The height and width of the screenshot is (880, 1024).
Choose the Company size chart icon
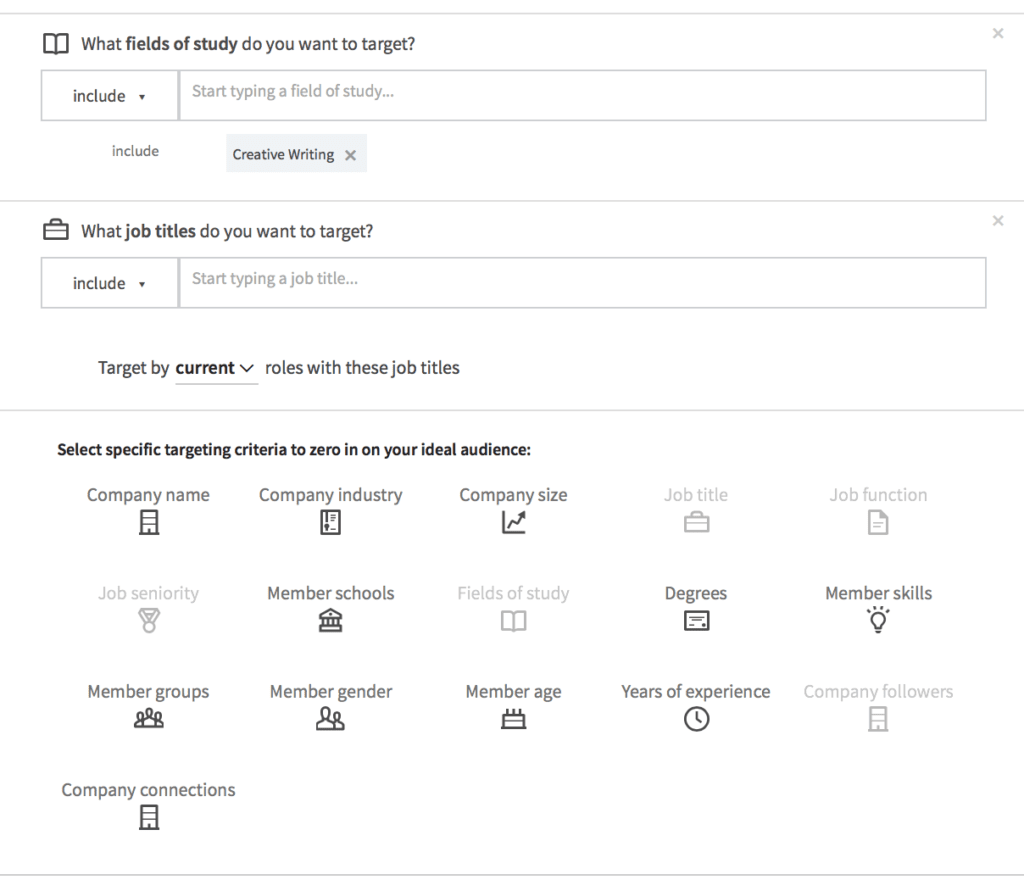[x=513, y=522]
